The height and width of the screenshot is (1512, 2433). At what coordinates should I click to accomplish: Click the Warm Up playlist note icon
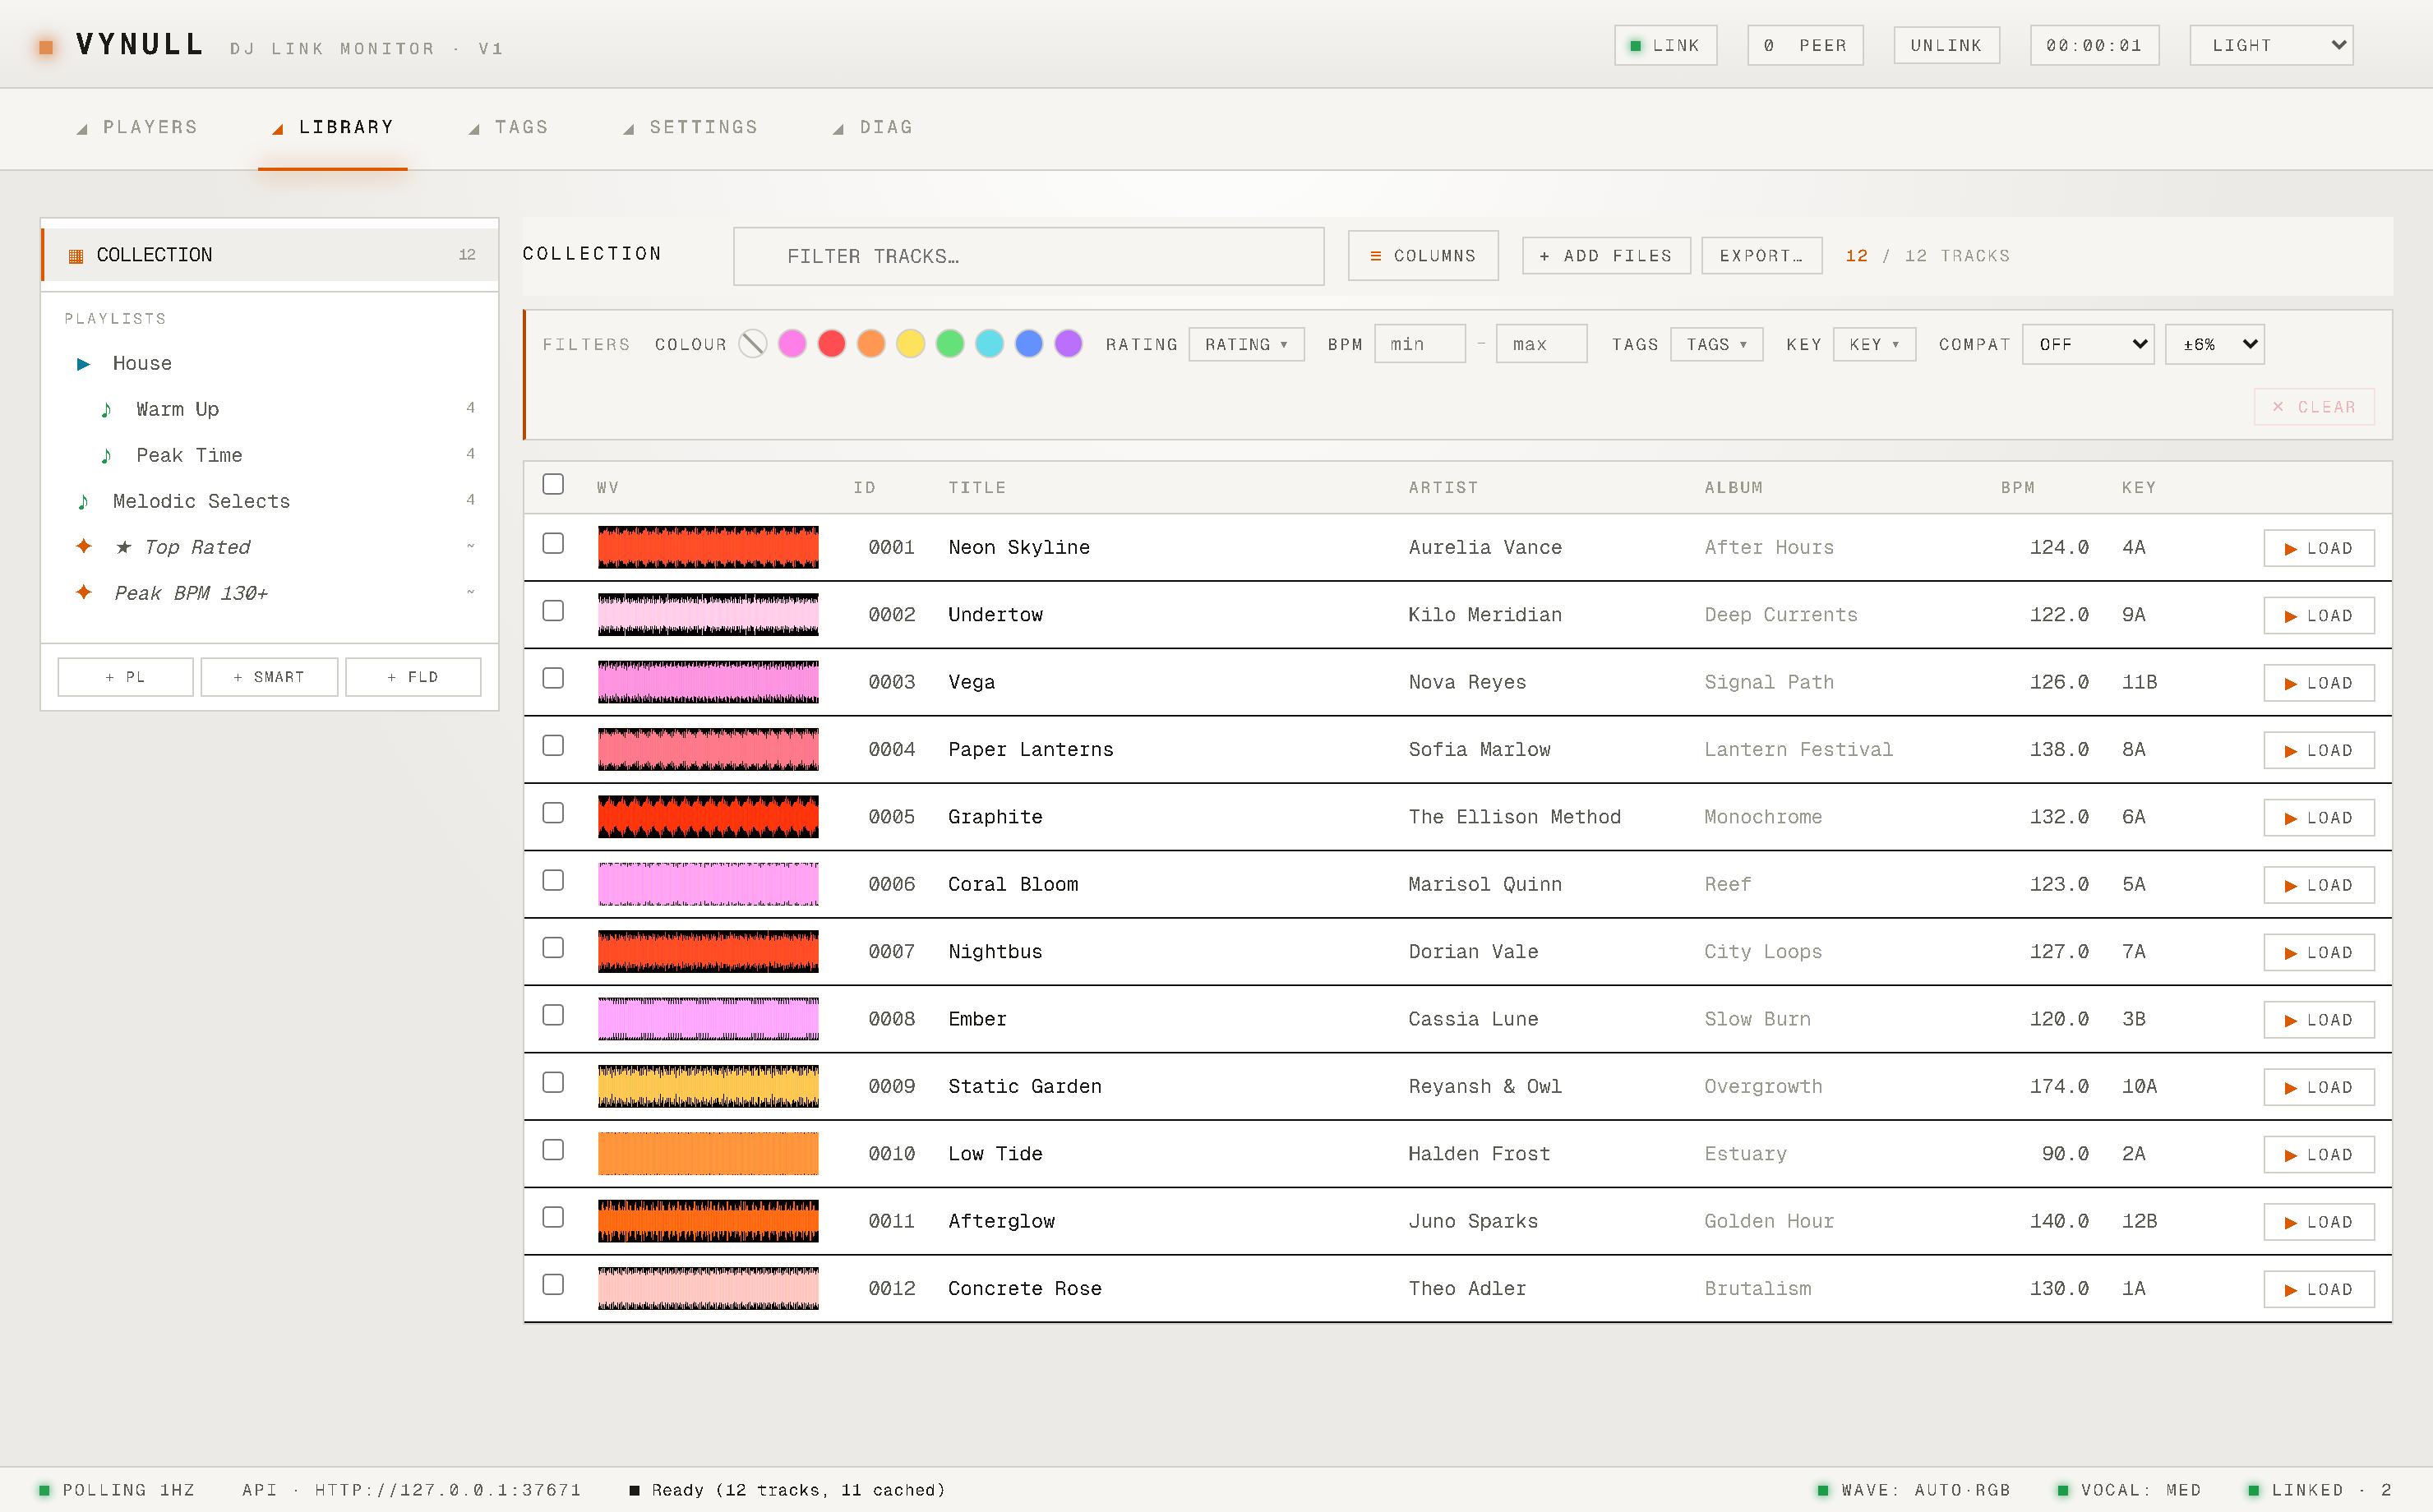(x=106, y=410)
